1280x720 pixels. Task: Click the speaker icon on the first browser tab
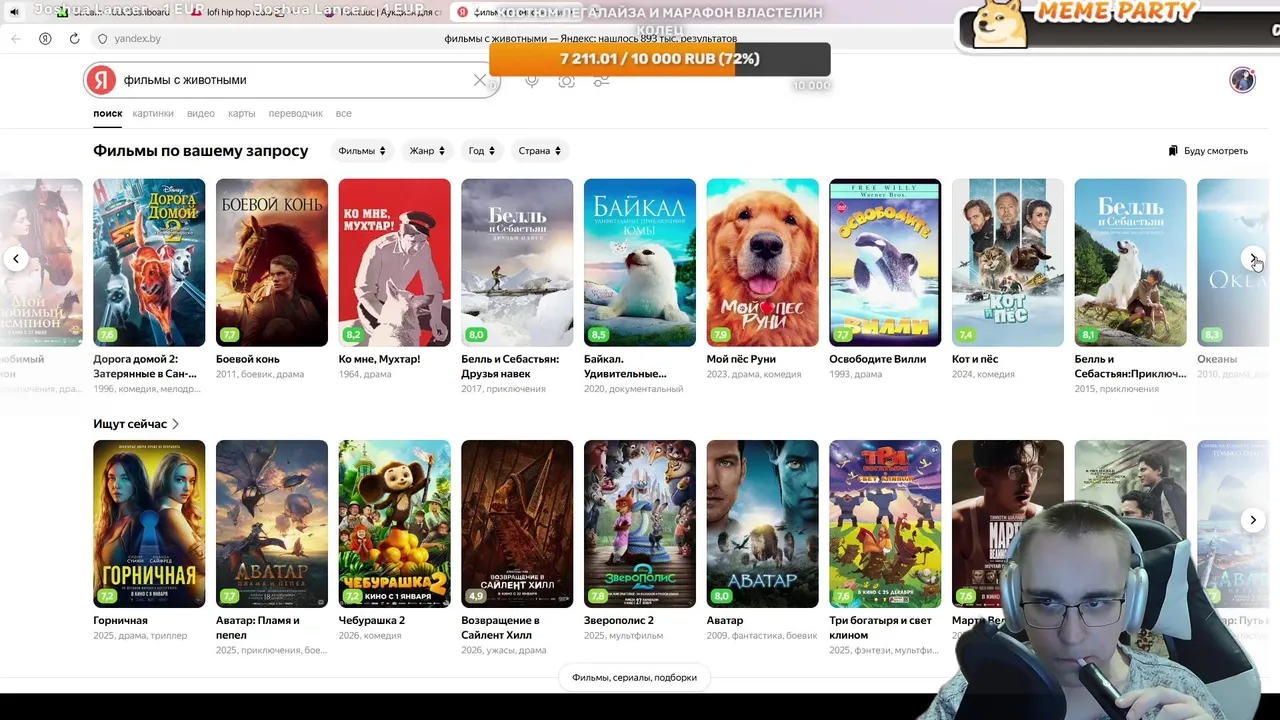coord(14,11)
